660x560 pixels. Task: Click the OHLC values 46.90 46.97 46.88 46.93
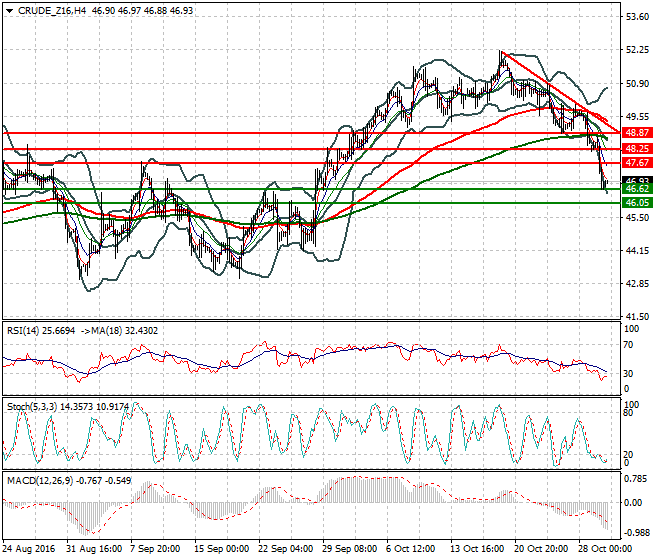pos(142,11)
